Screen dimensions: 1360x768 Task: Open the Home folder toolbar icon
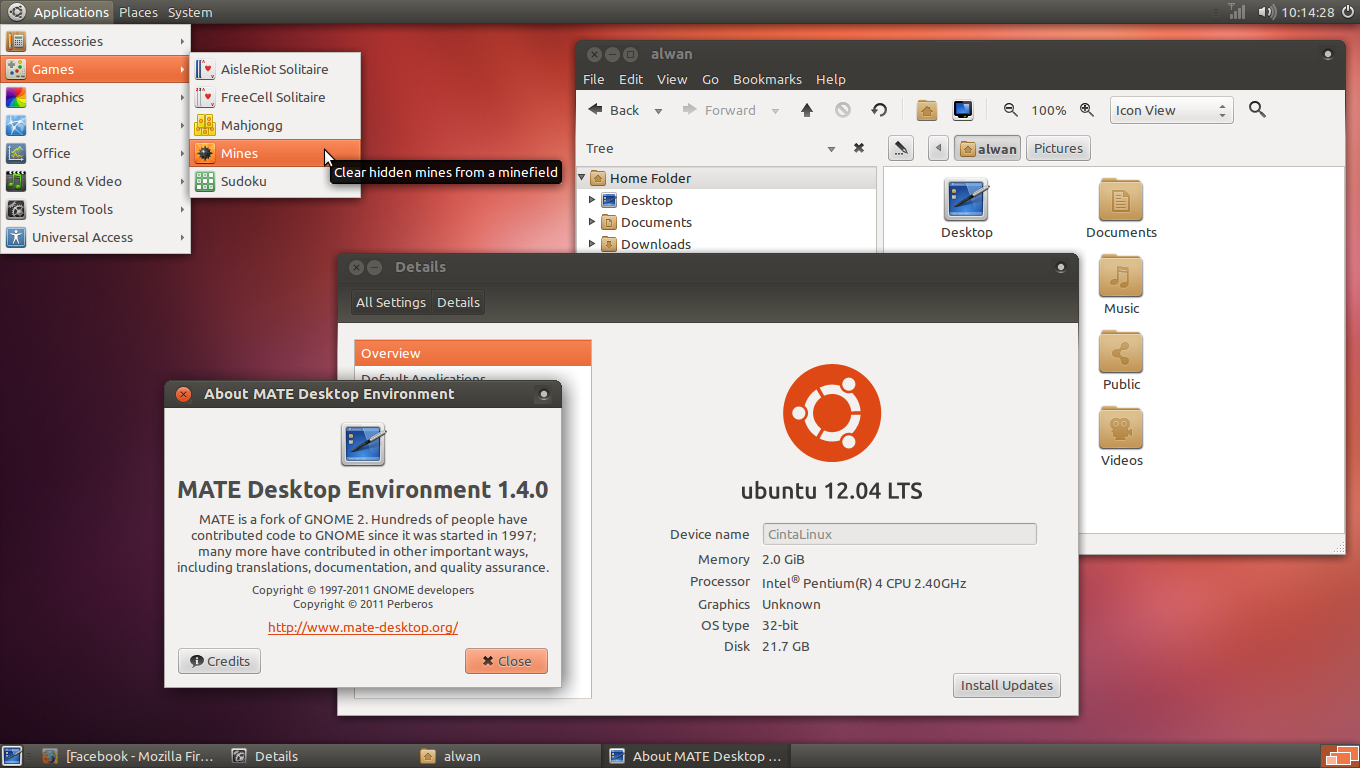click(927, 110)
